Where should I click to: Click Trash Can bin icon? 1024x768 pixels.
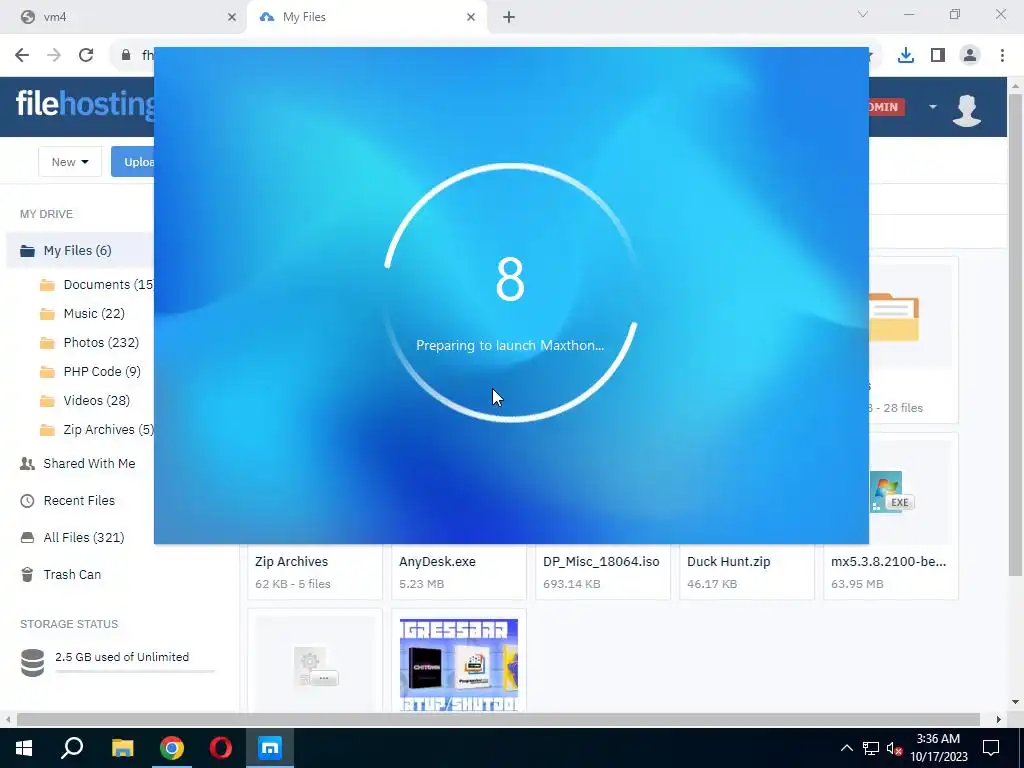pos(27,574)
